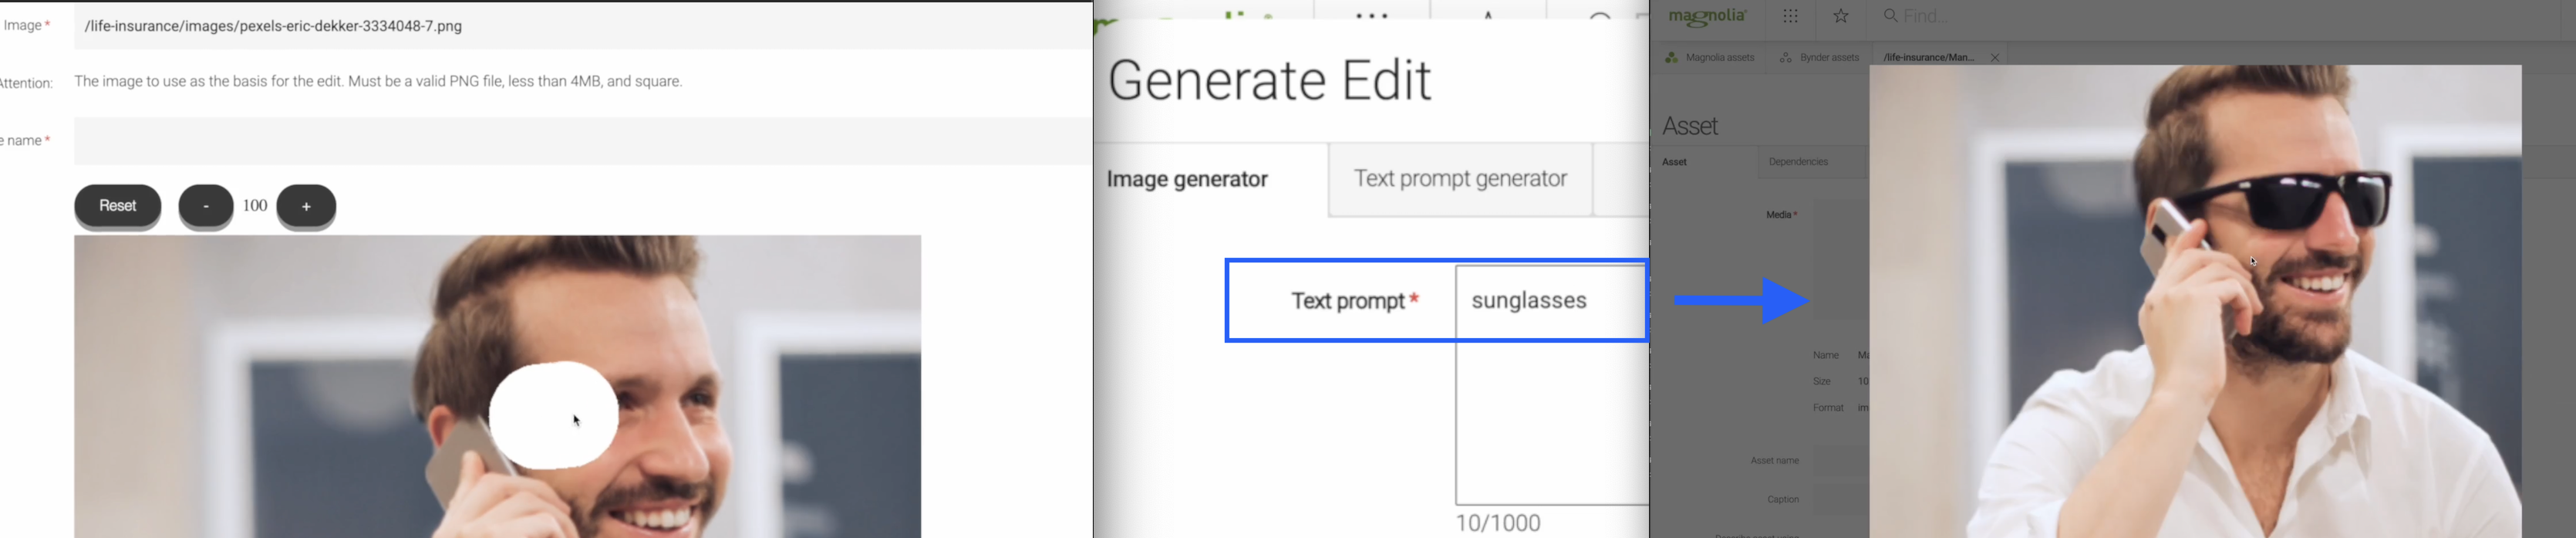Select the Image generator tab
Viewport: 2576px width, 538px height.
pyautogui.click(x=1187, y=180)
